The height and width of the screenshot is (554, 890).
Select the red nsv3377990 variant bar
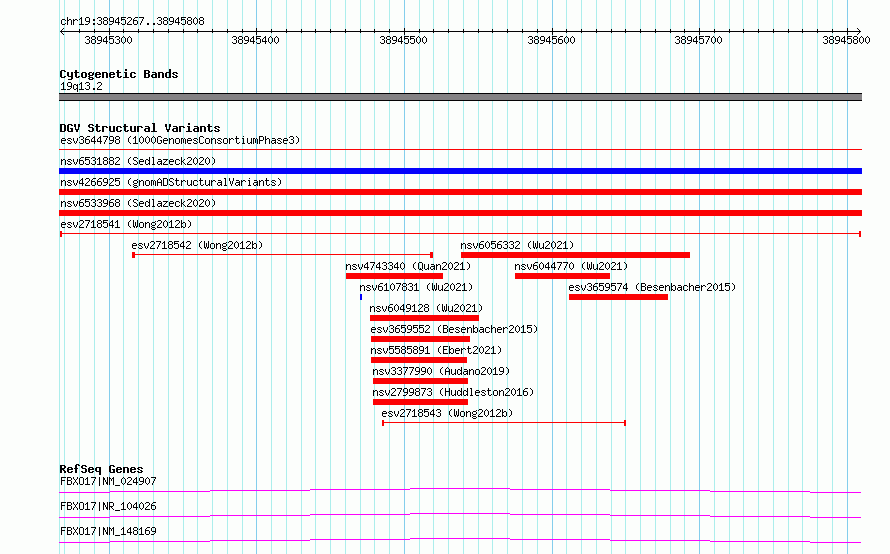pos(421,381)
